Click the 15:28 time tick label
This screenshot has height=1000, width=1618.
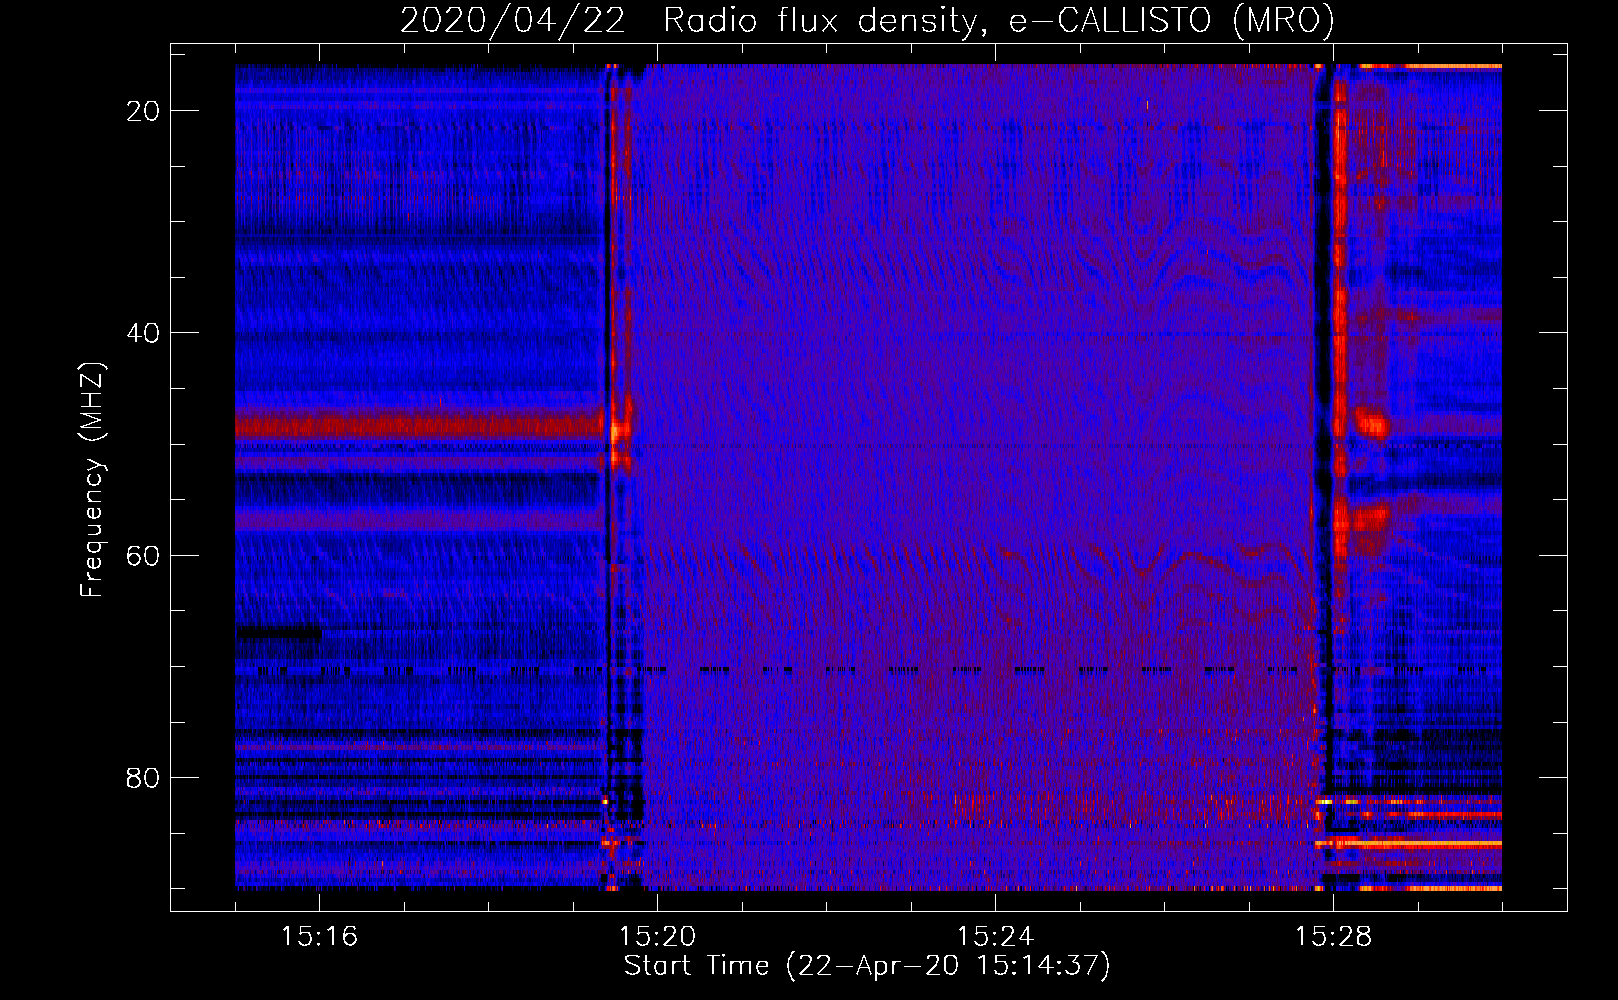[x=1333, y=936]
